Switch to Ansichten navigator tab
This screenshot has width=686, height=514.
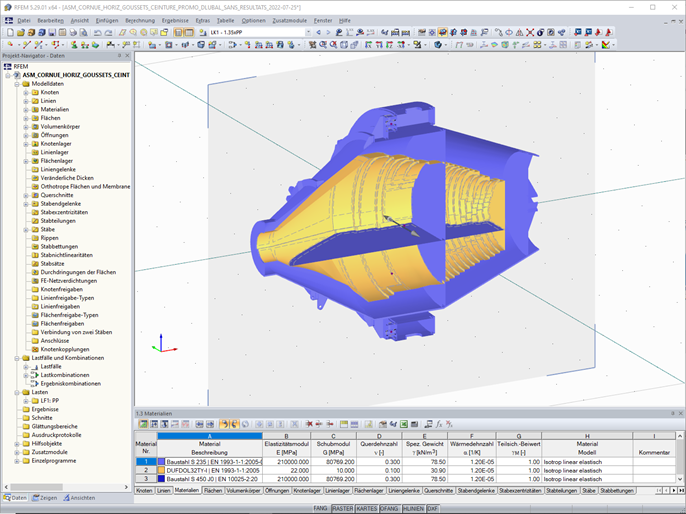[79, 498]
